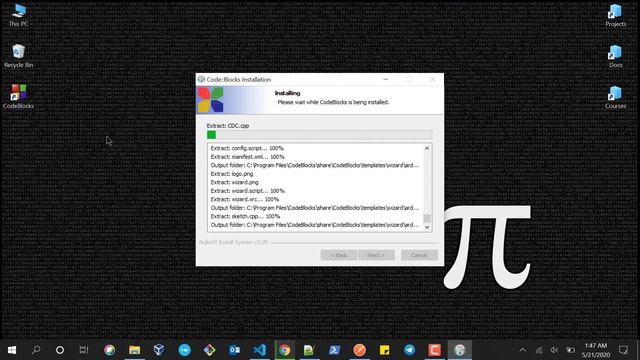Open the yellow Sticky Notes taskbar icon

click(x=384, y=350)
